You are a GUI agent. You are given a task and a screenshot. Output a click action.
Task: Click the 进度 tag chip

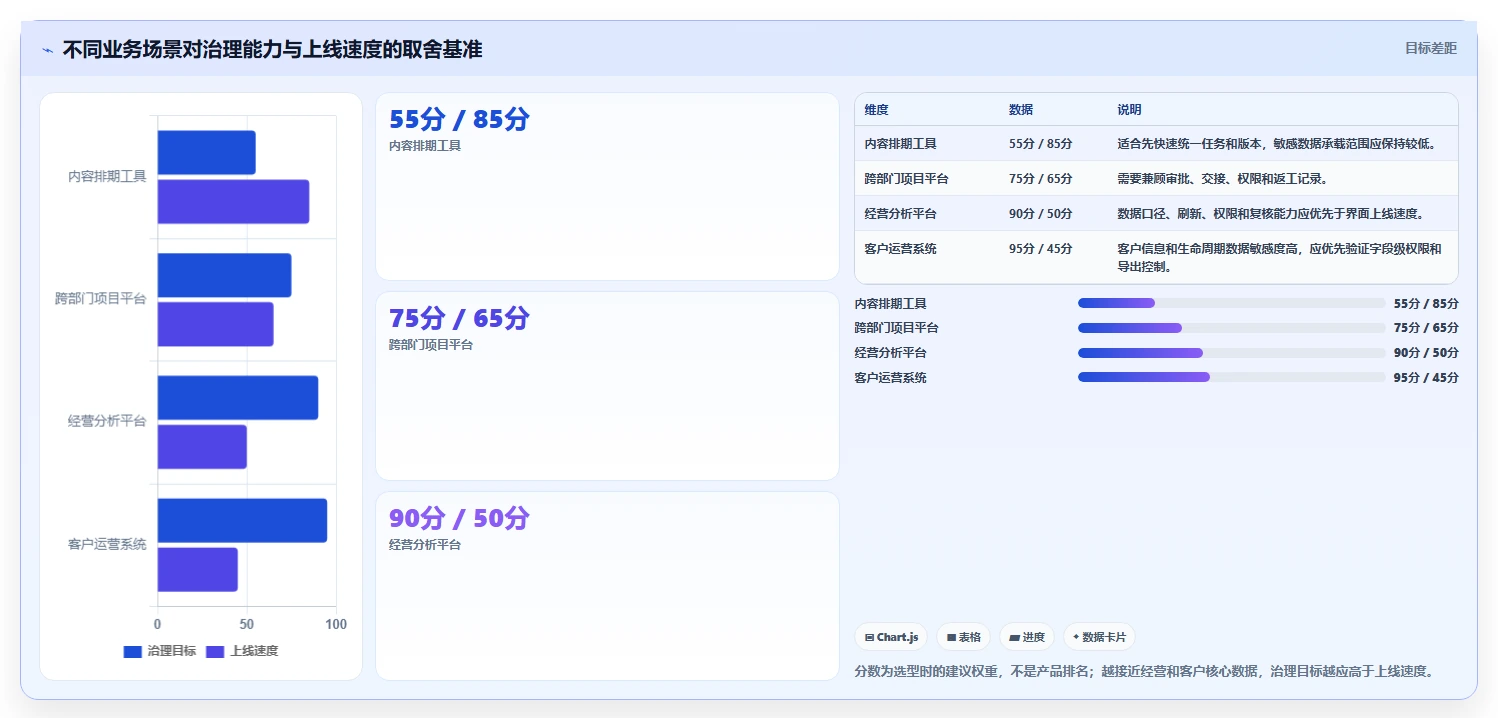tap(1027, 637)
